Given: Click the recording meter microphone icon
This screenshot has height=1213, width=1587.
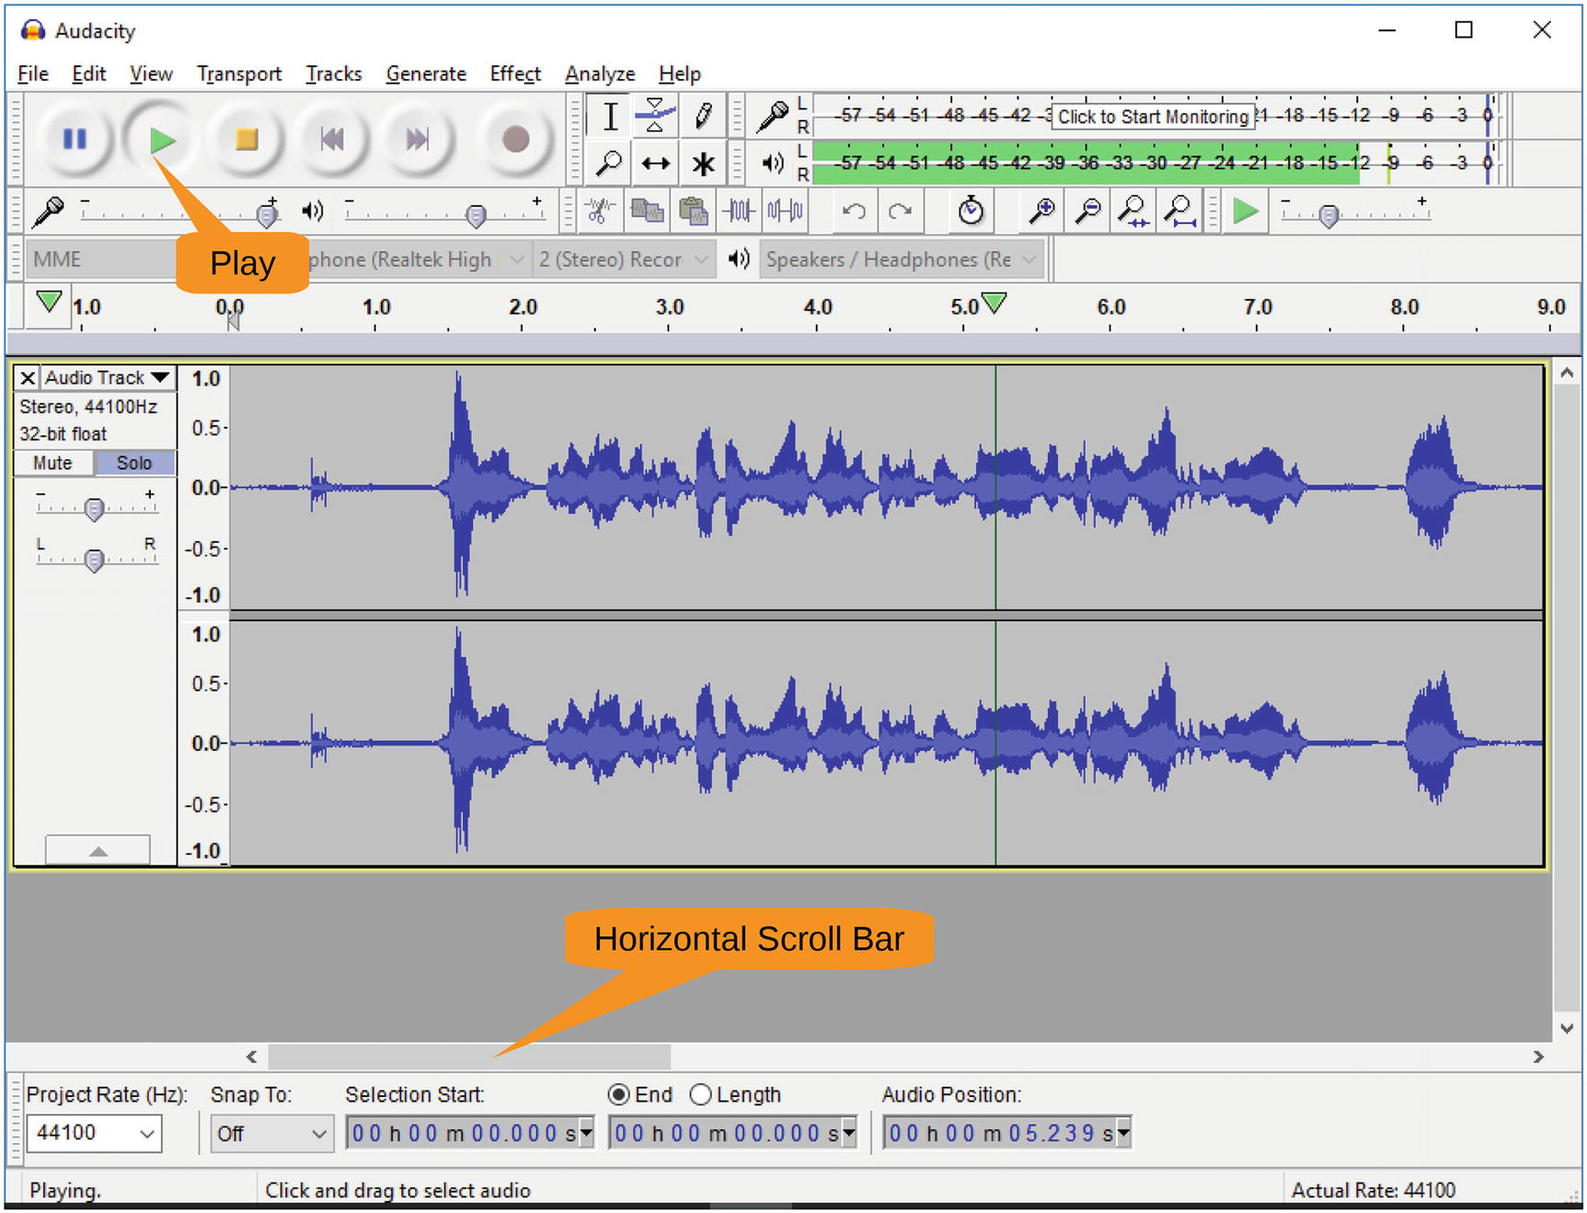Looking at the screenshot, I should 771,117.
